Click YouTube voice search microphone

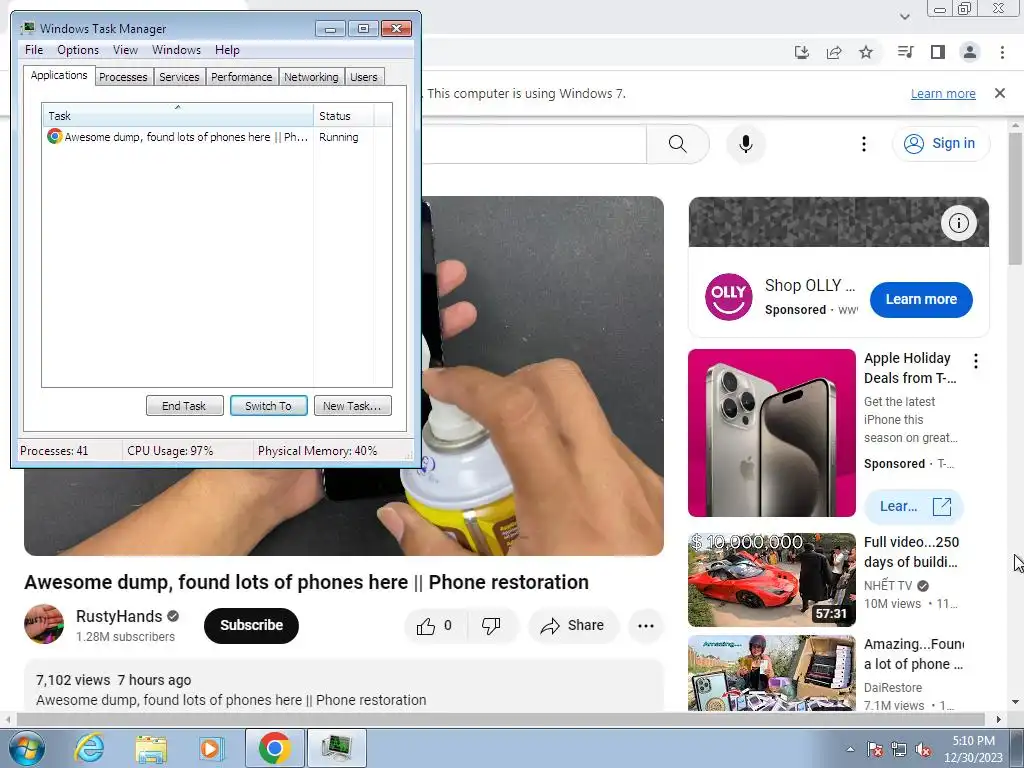pos(746,144)
